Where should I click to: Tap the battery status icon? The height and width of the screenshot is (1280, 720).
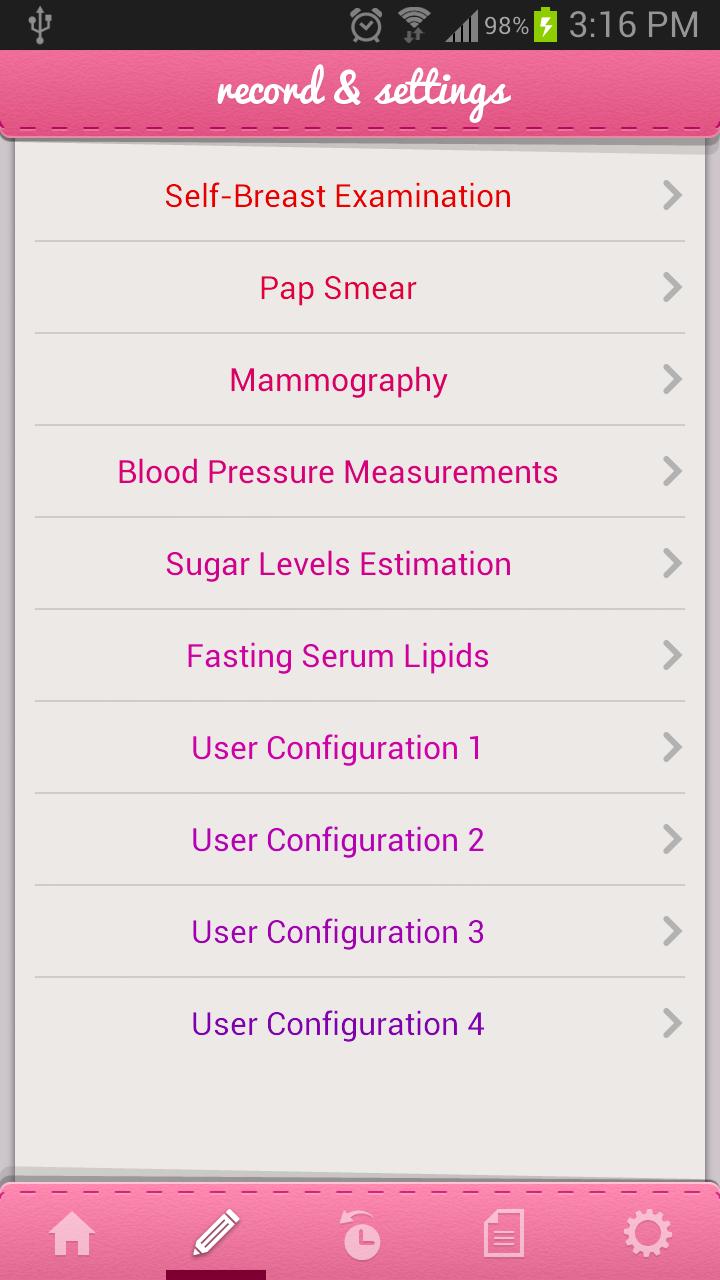pos(546,25)
